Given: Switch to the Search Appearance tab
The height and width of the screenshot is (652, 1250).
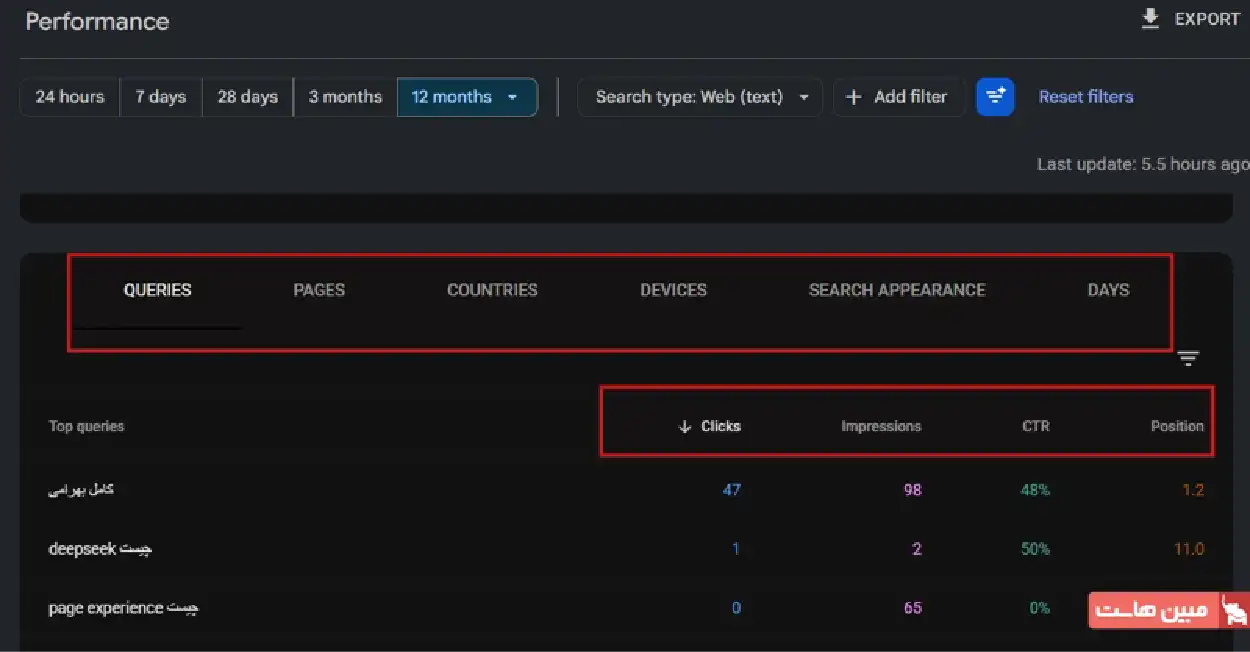Looking at the screenshot, I should (897, 290).
